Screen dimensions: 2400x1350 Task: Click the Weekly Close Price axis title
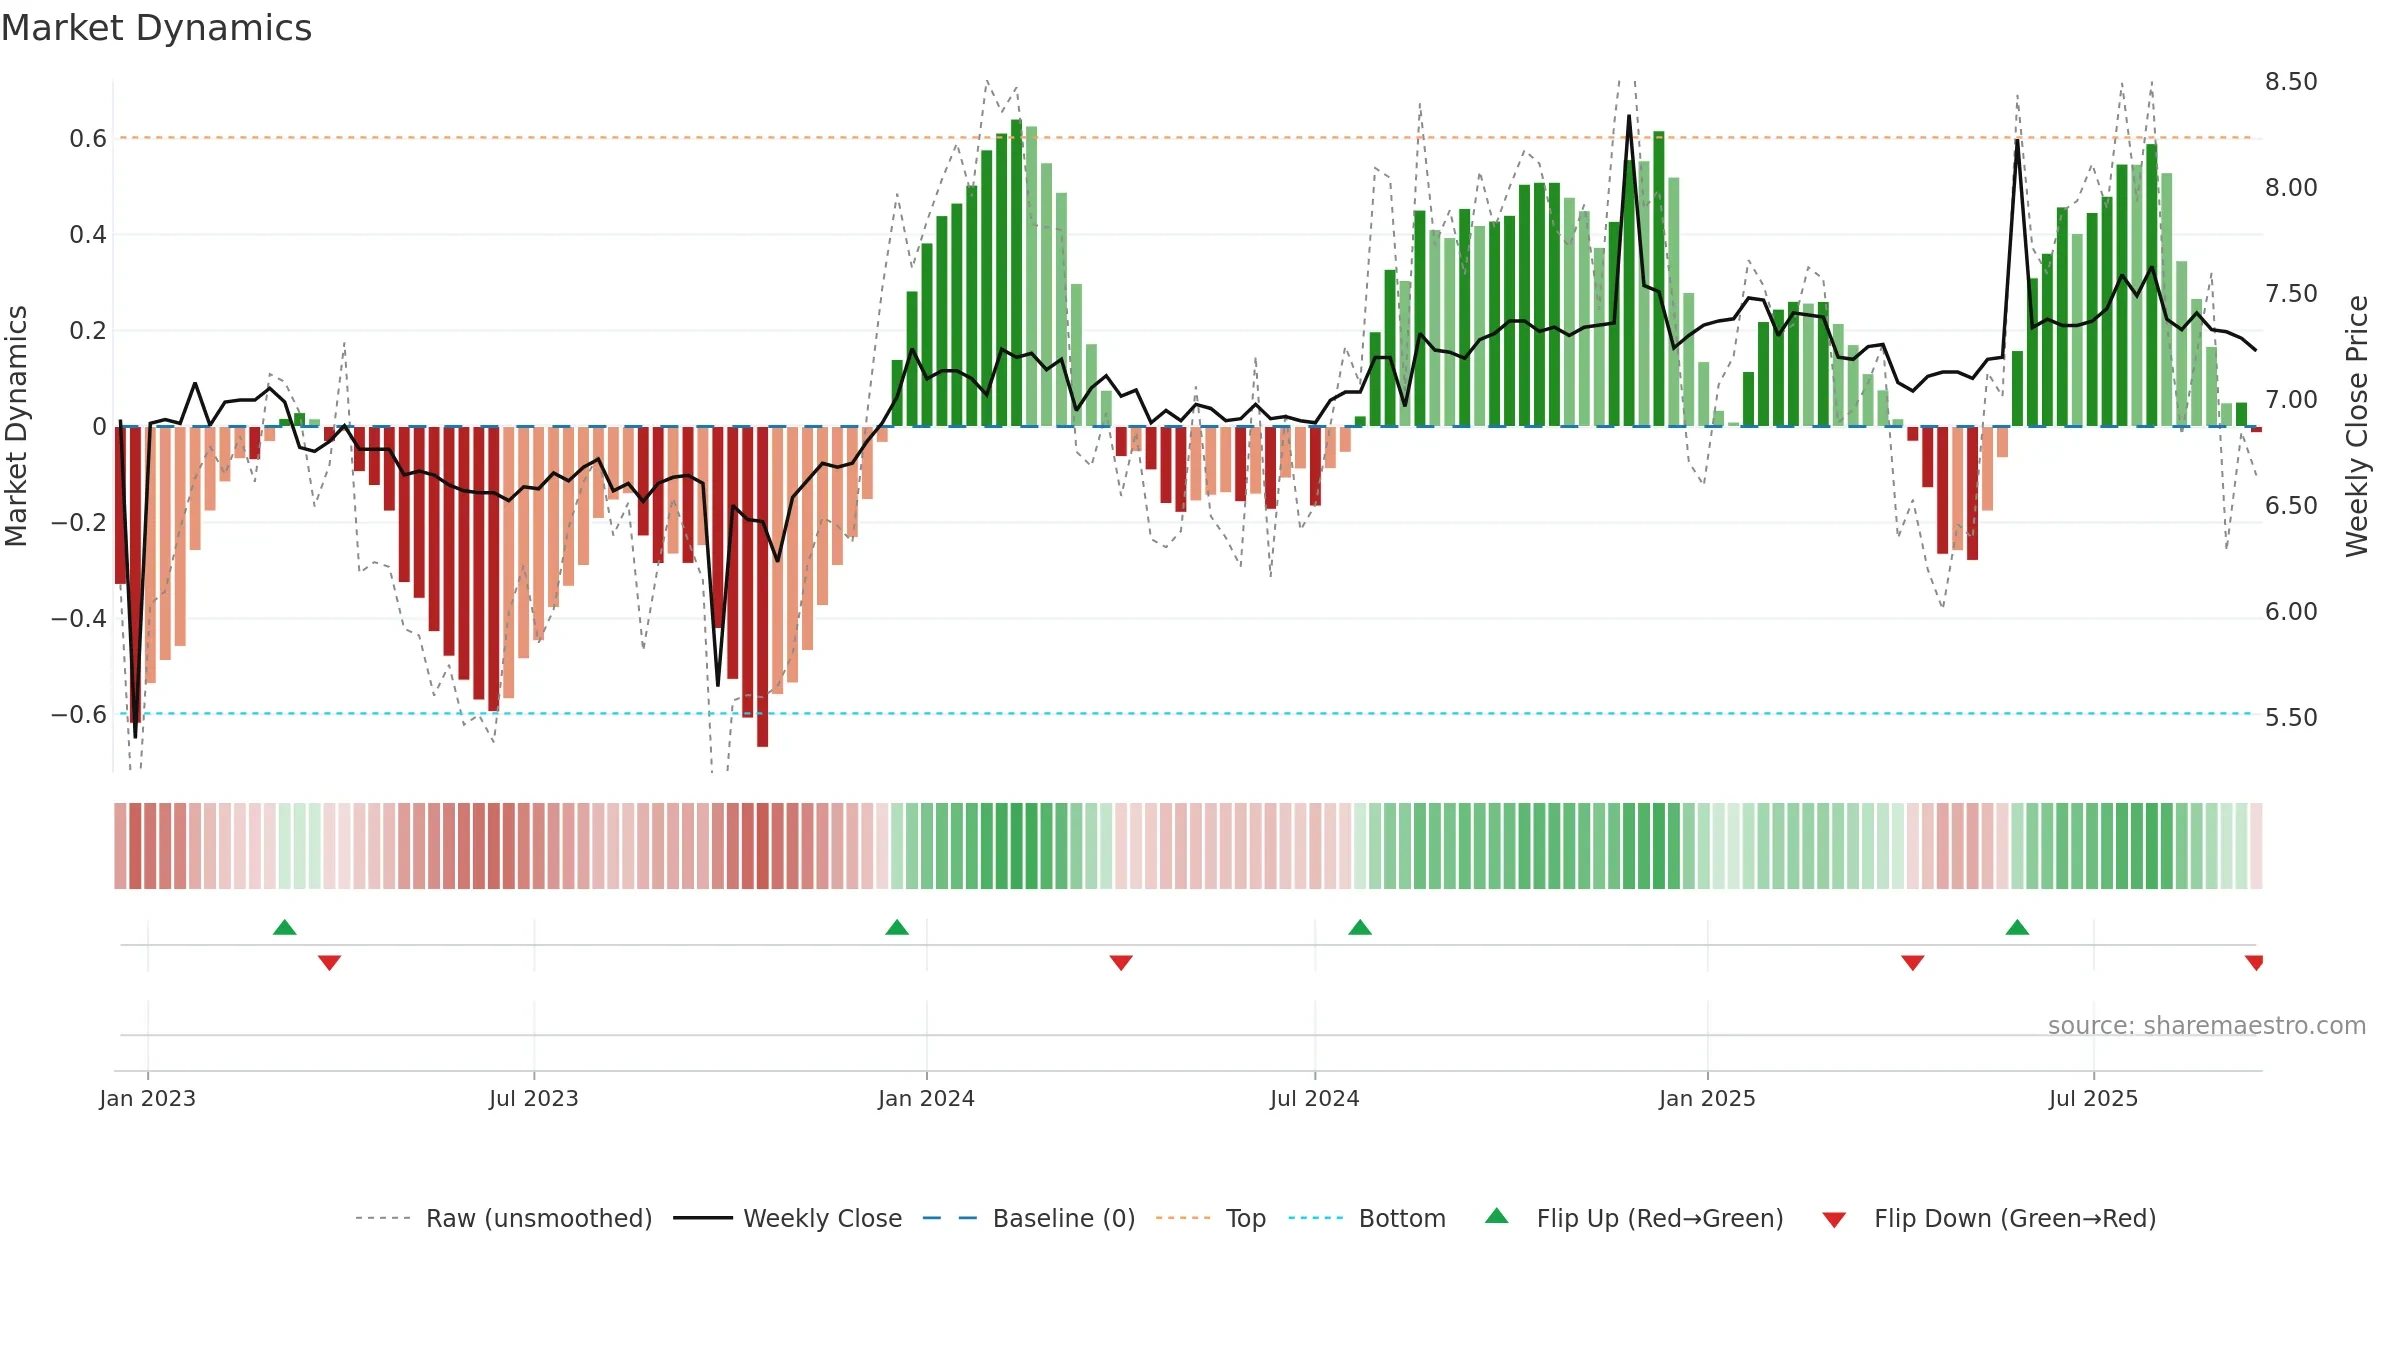tap(2357, 426)
